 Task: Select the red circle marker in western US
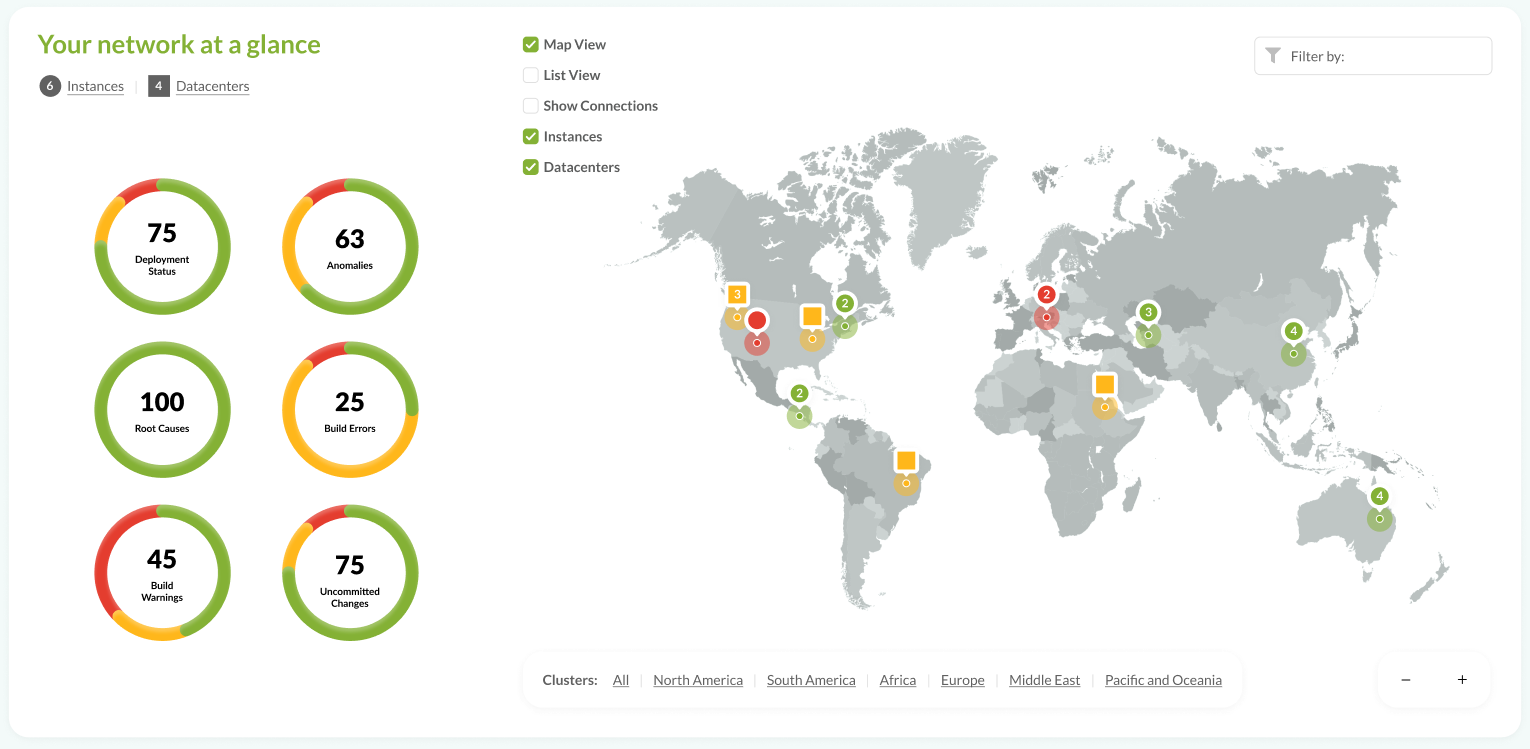tap(757, 321)
